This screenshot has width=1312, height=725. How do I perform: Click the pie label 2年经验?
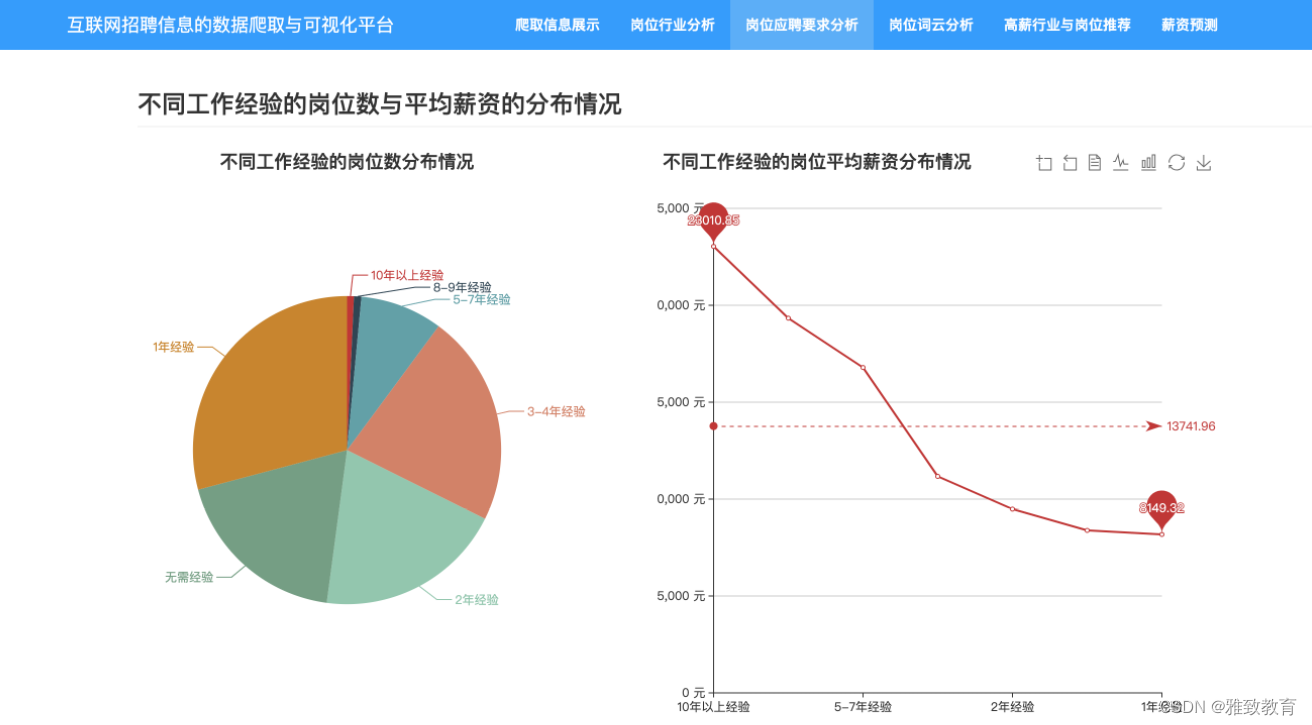[x=477, y=600]
